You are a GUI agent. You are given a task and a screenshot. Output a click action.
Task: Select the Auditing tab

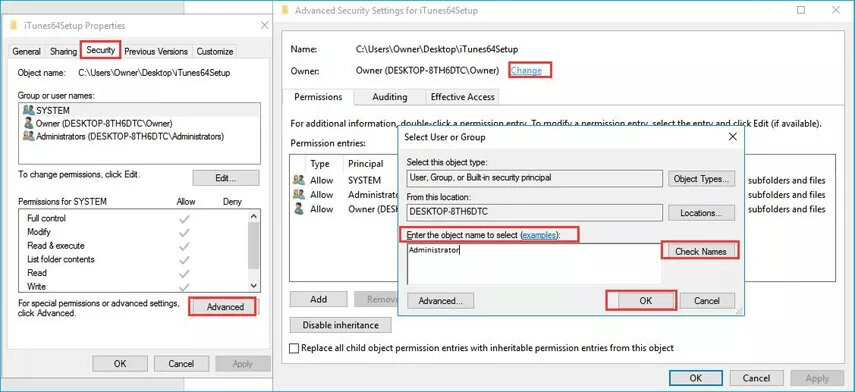389,97
